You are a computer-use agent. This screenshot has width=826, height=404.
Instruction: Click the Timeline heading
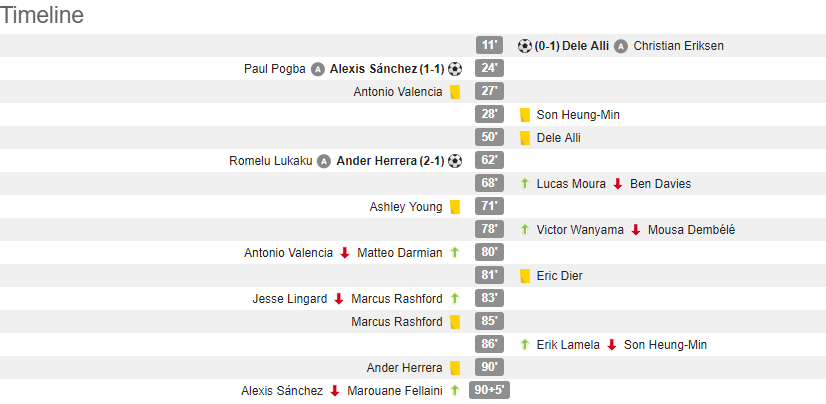43,15
